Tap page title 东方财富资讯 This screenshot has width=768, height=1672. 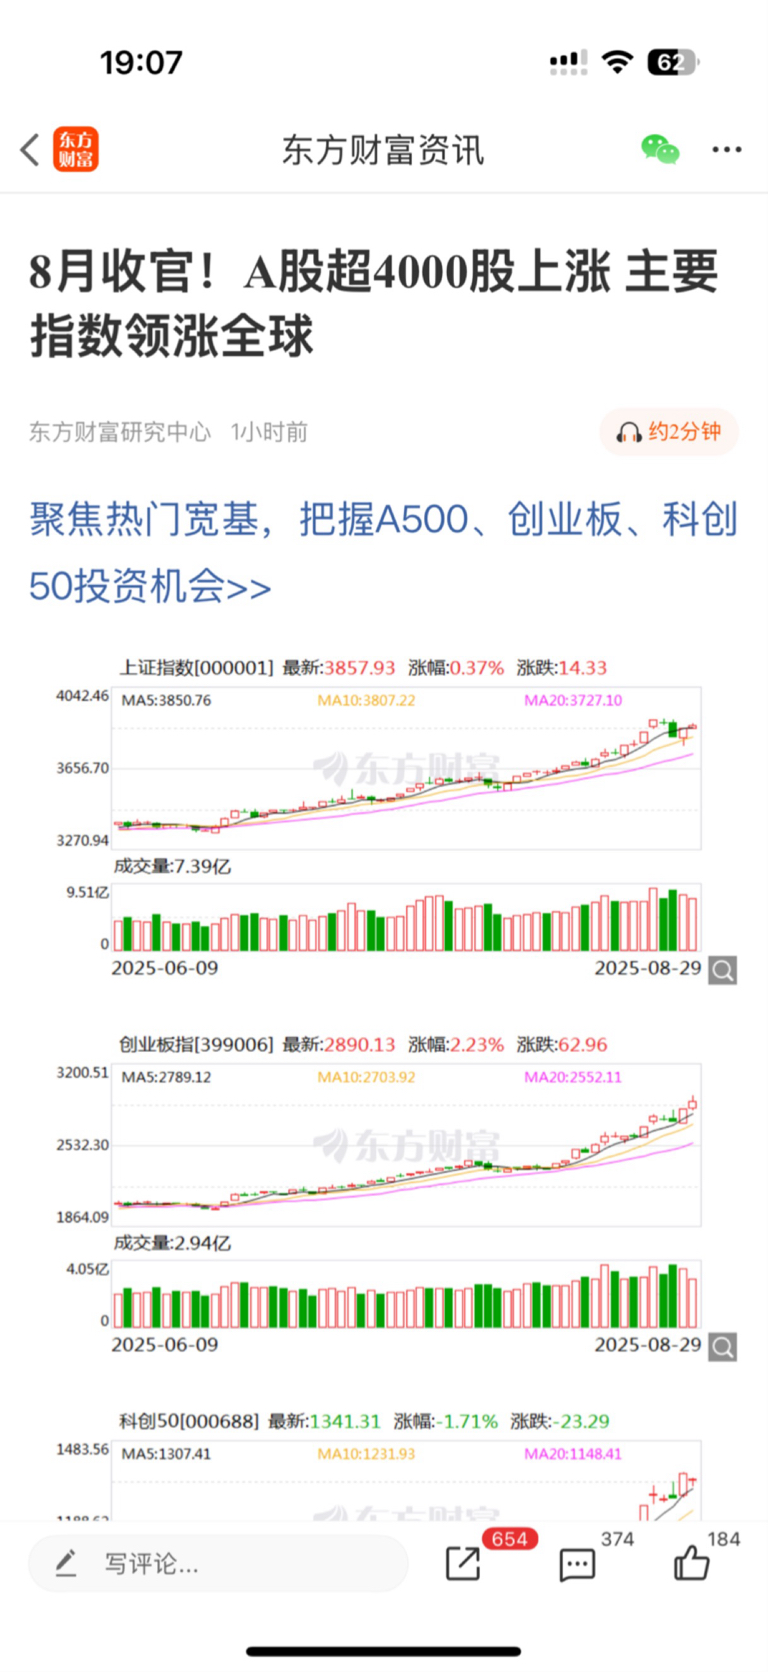[383, 150]
